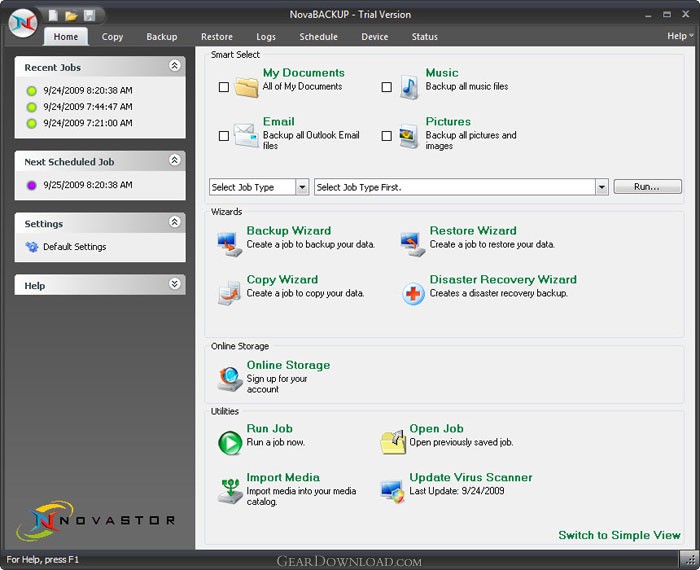Click the New document icon in title bar

[53, 16]
